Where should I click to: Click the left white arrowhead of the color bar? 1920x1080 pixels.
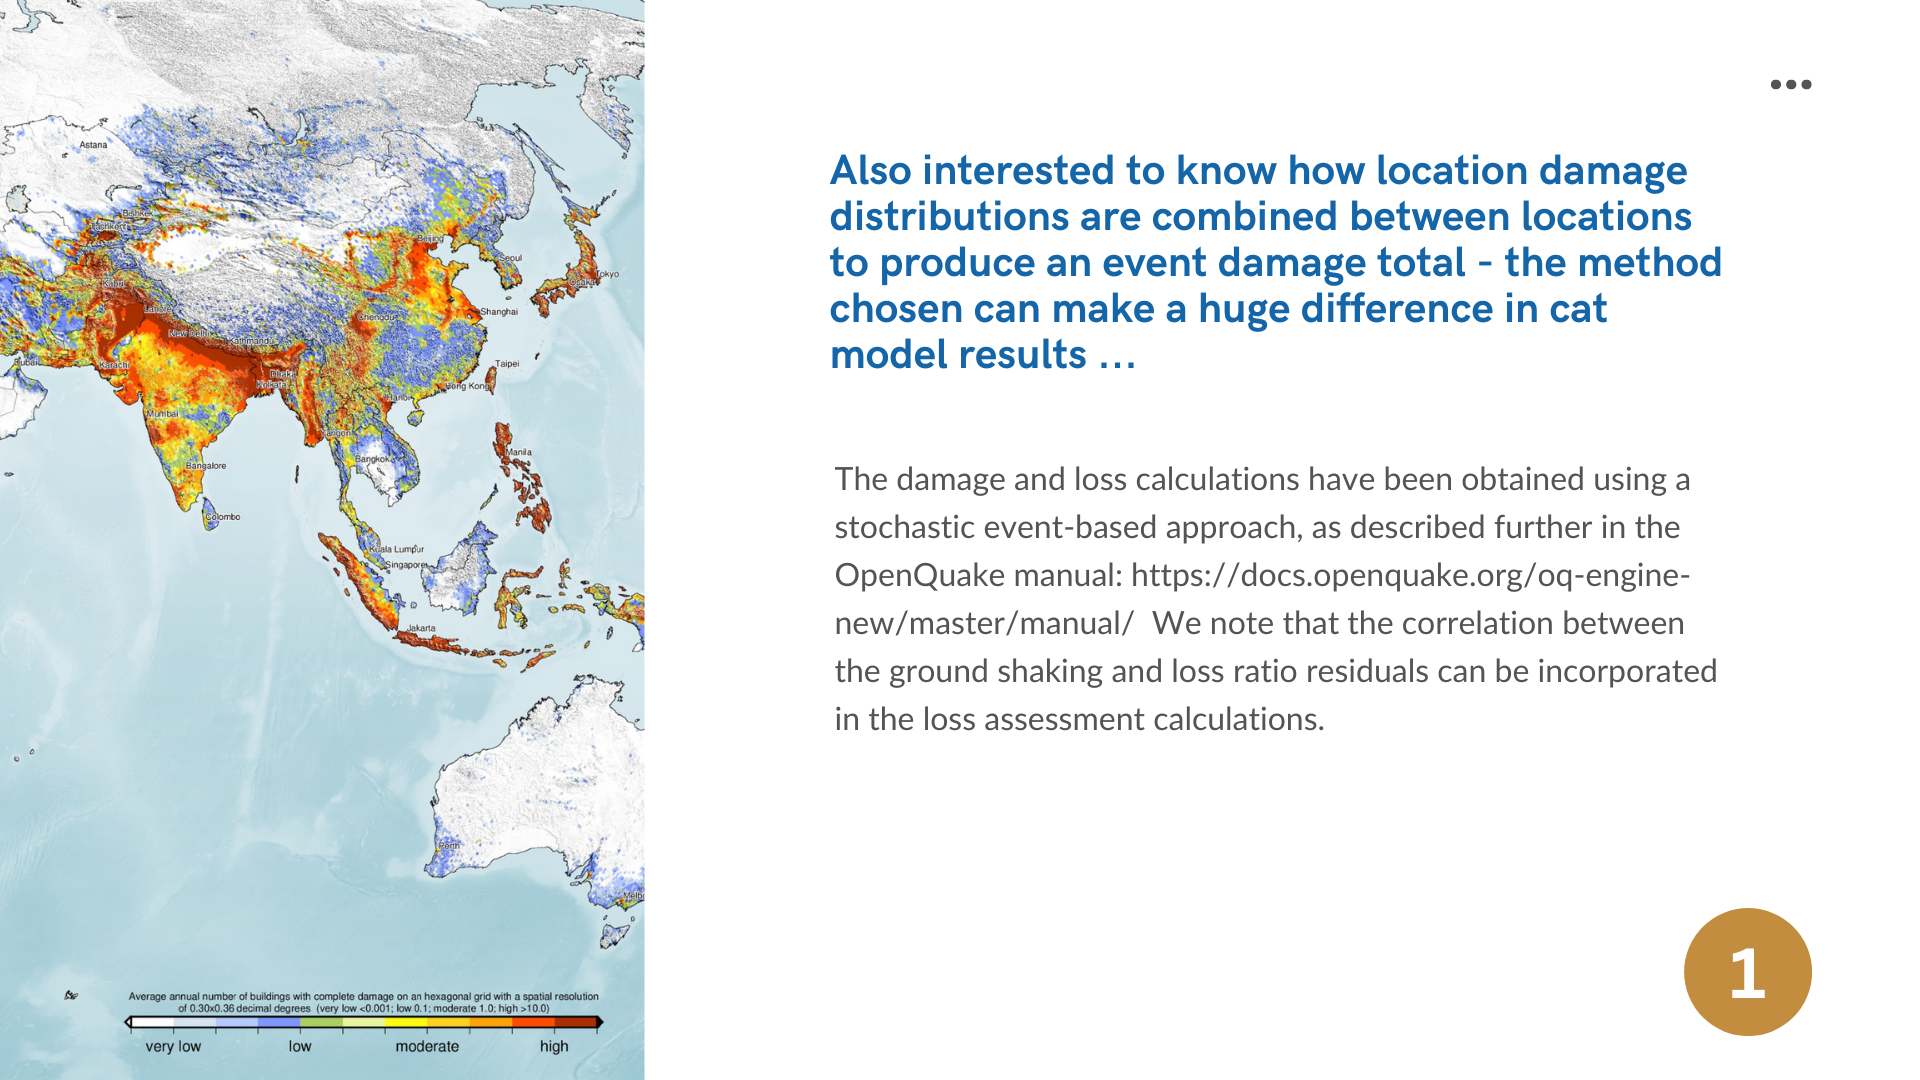(x=128, y=1022)
